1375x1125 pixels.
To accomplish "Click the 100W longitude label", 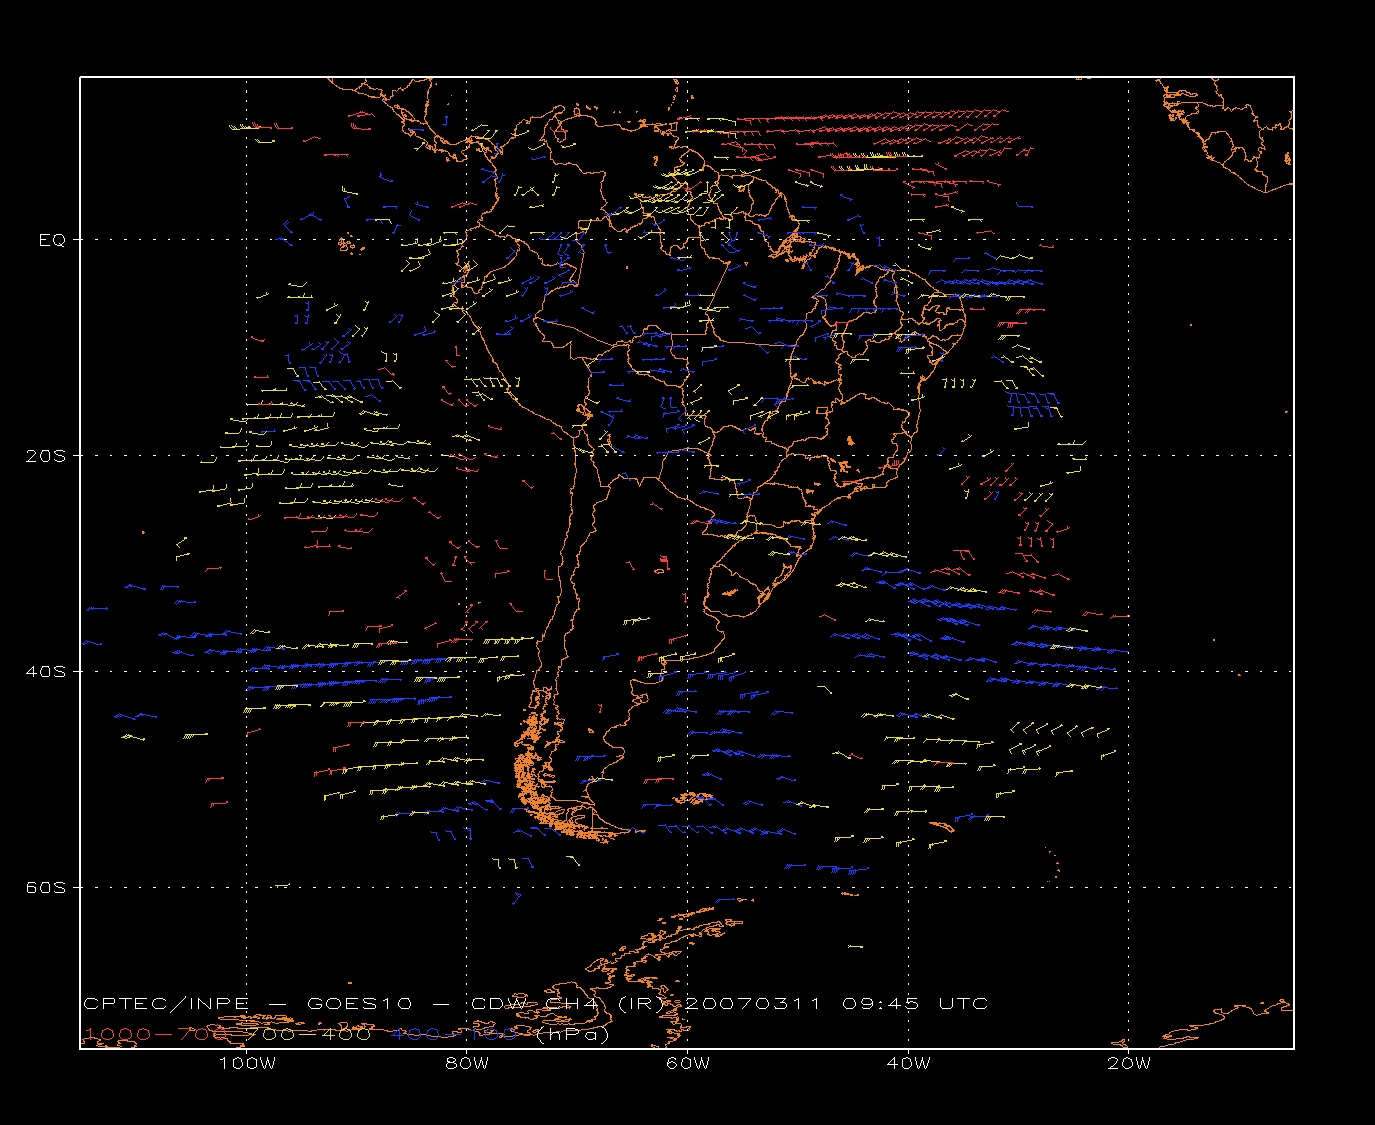I will coord(247,1063).
